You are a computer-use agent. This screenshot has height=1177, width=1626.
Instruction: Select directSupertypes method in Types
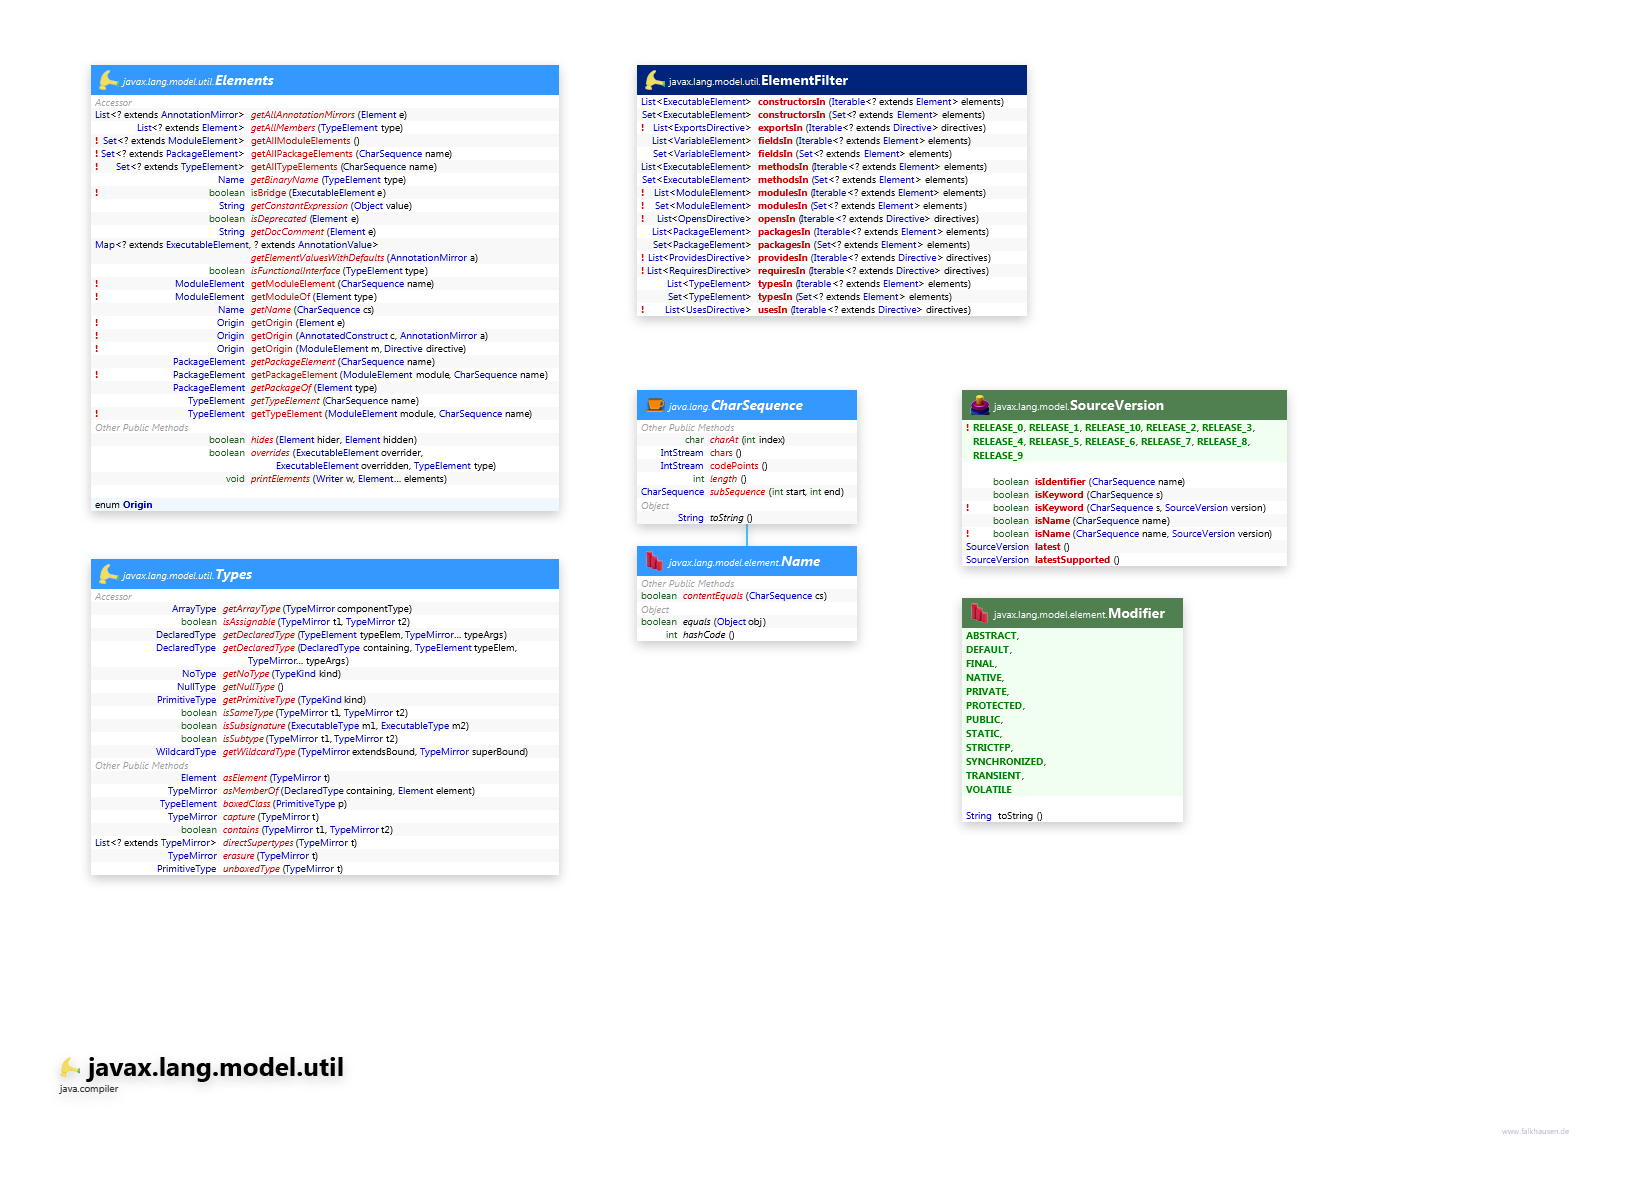pos(258,843)
